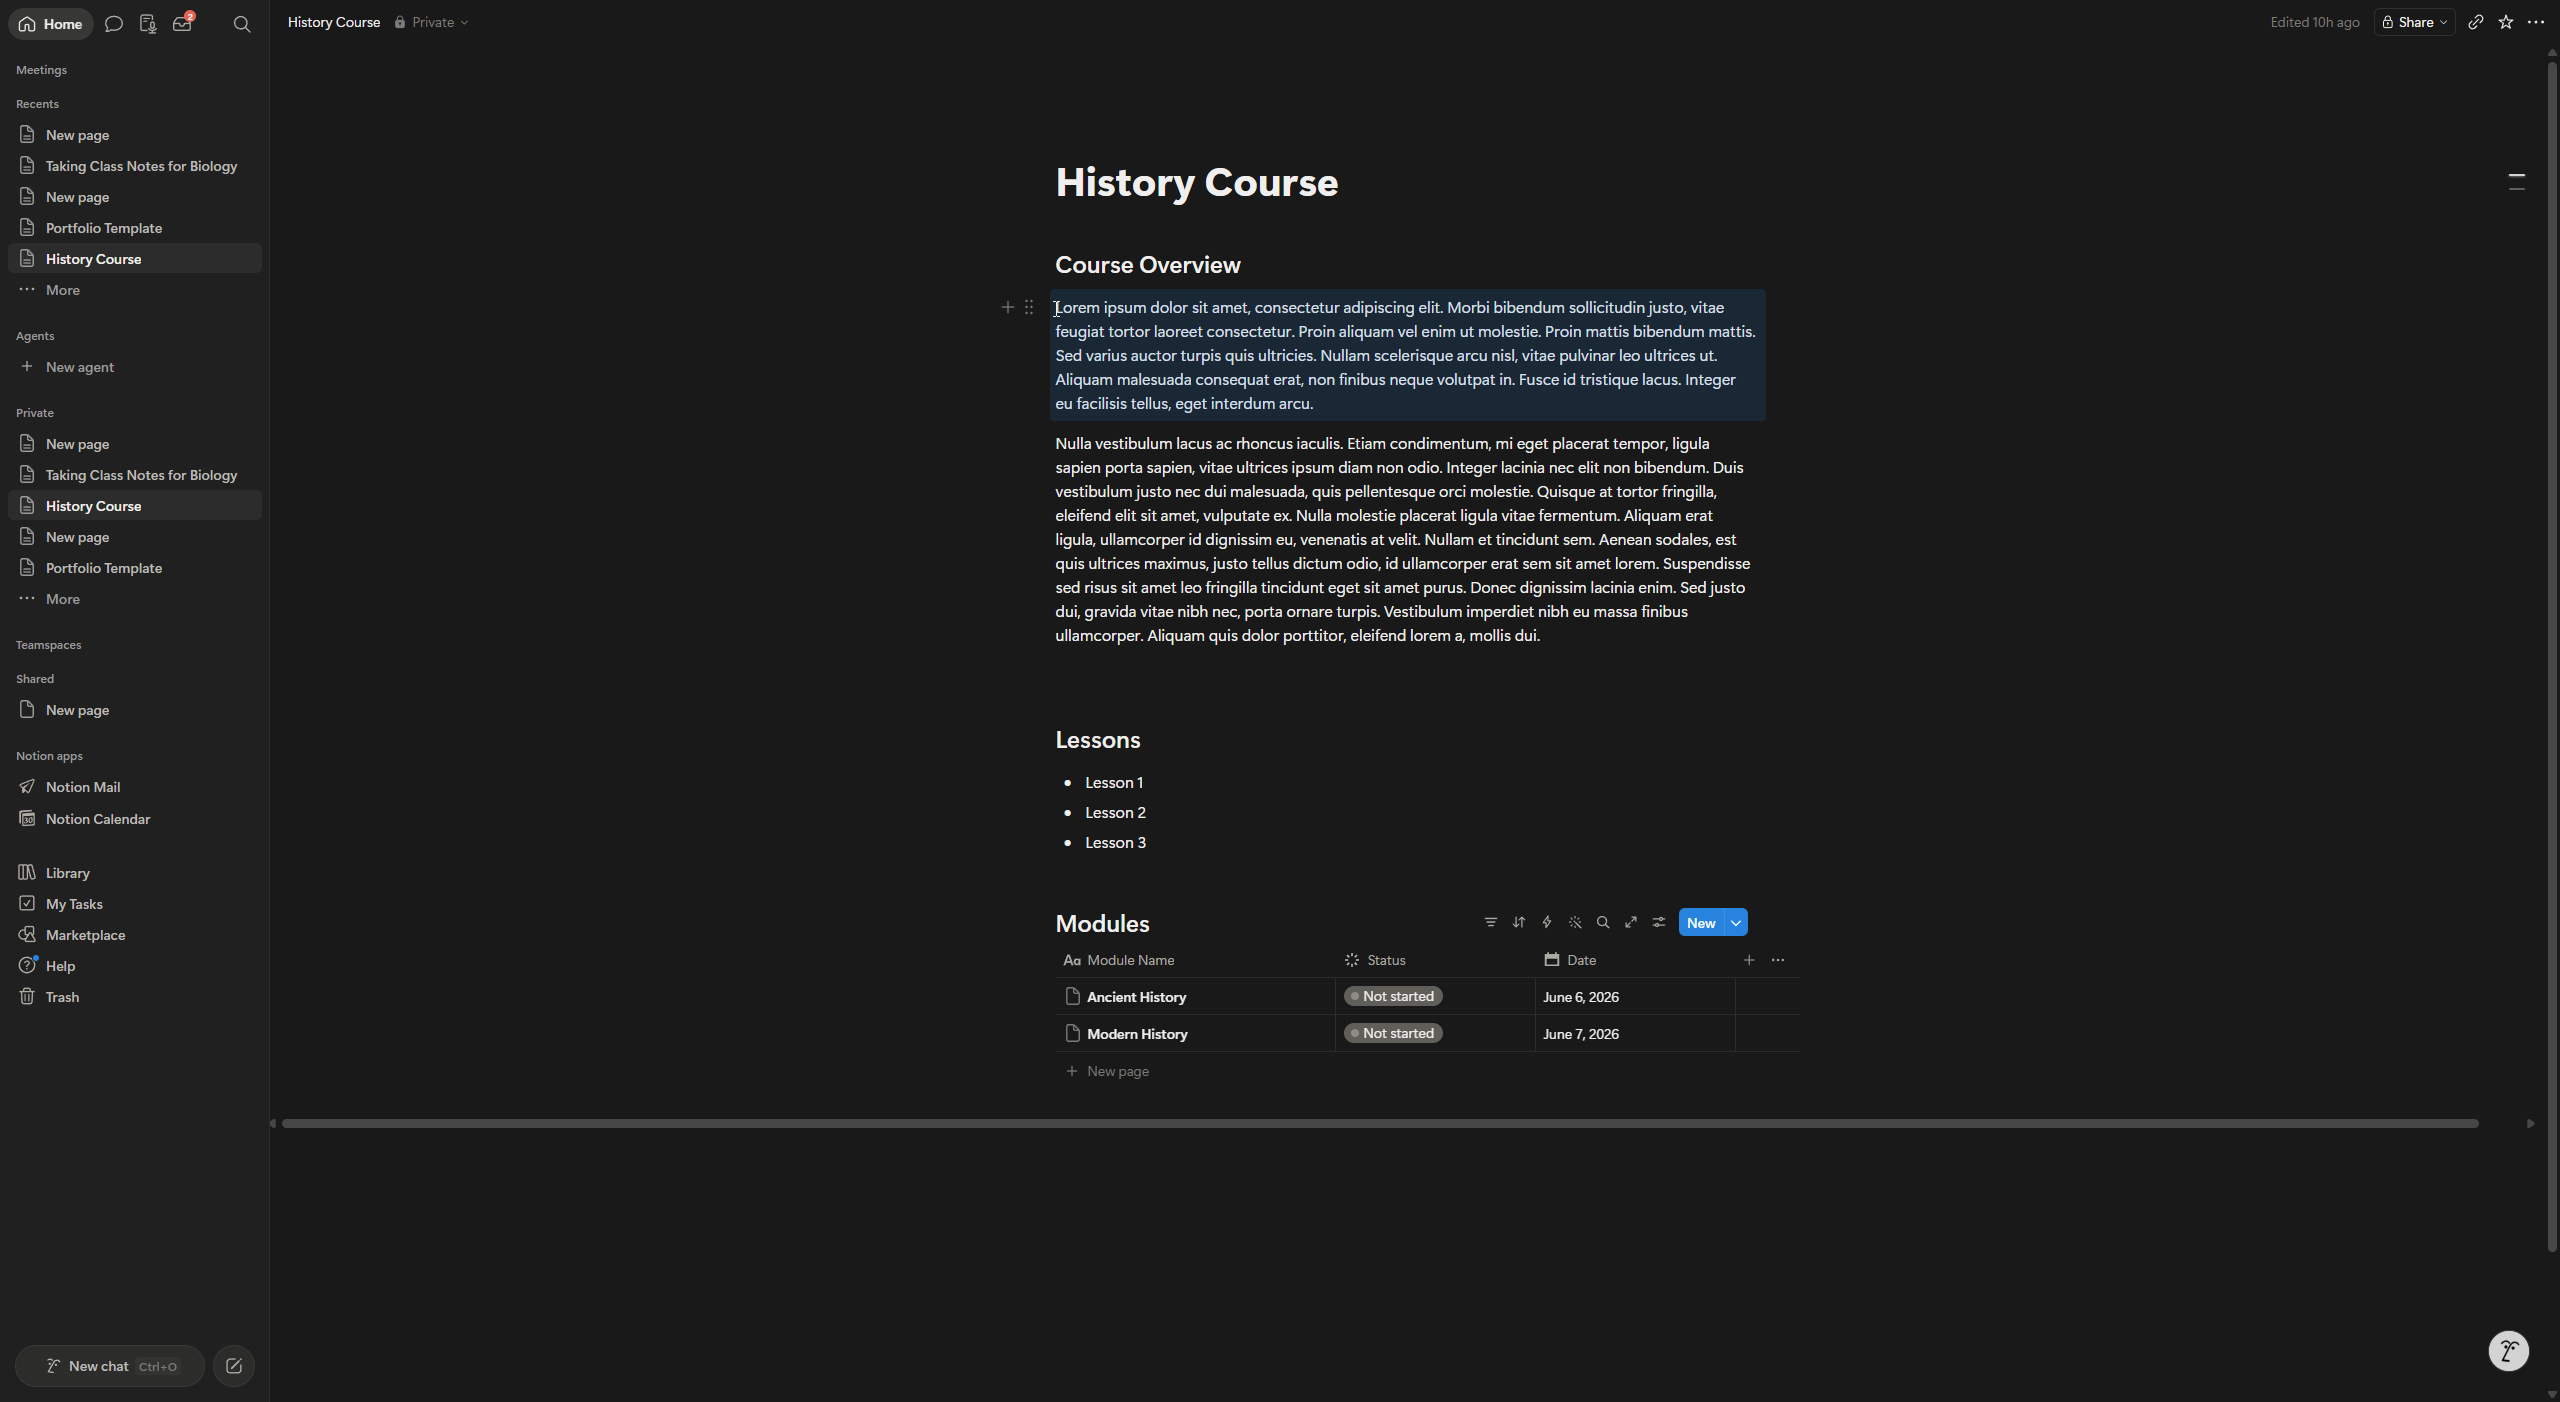Search the Modules database with magnifier icon
Viewport: 2560px width, 1402px height.
point(1603,922)
